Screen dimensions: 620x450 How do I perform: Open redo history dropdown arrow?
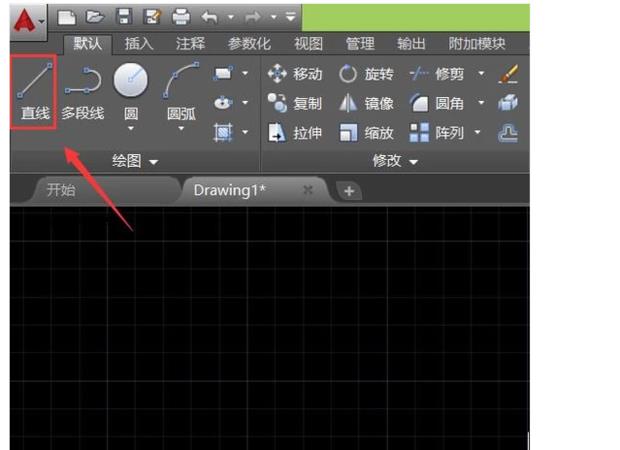(274, 17)
